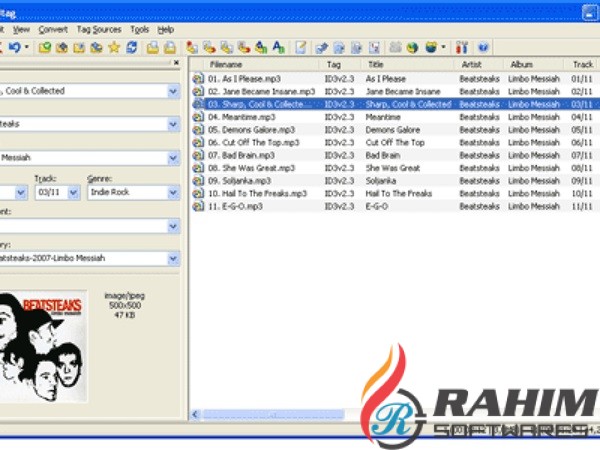
Task: Open the Convert menu
Action: (53, 30)
